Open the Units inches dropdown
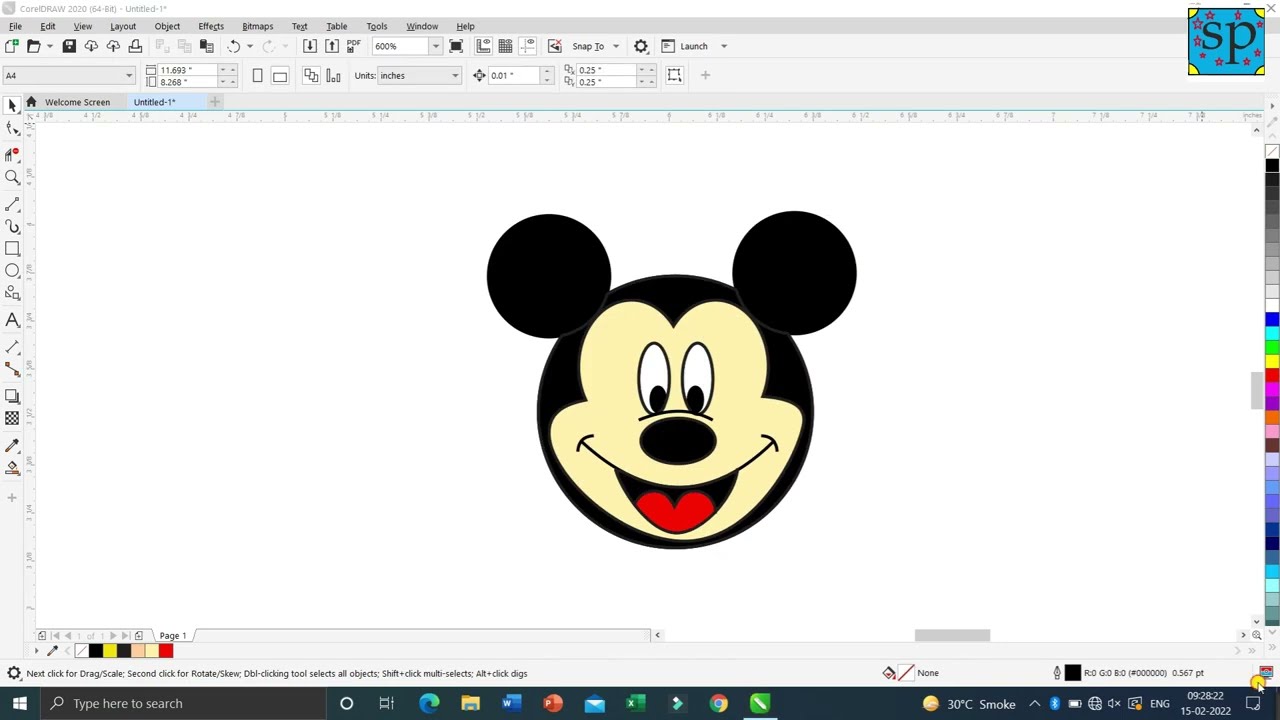 pyautogui.click(x=454, y=75)
